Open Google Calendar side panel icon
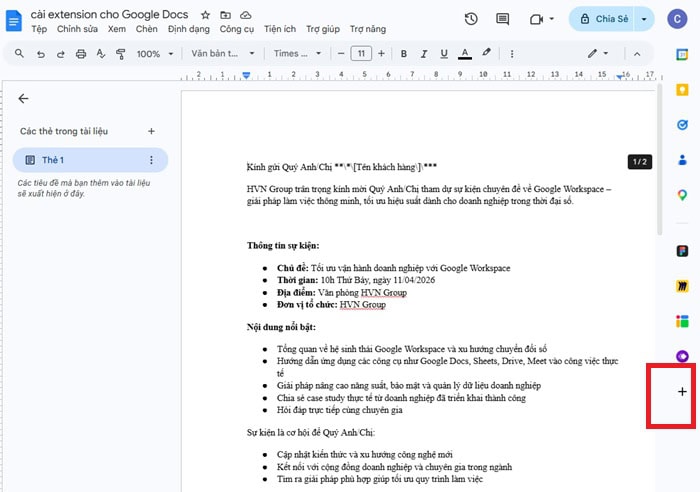Viewport: 700px width, 492px height. click(x=682, y=53)
